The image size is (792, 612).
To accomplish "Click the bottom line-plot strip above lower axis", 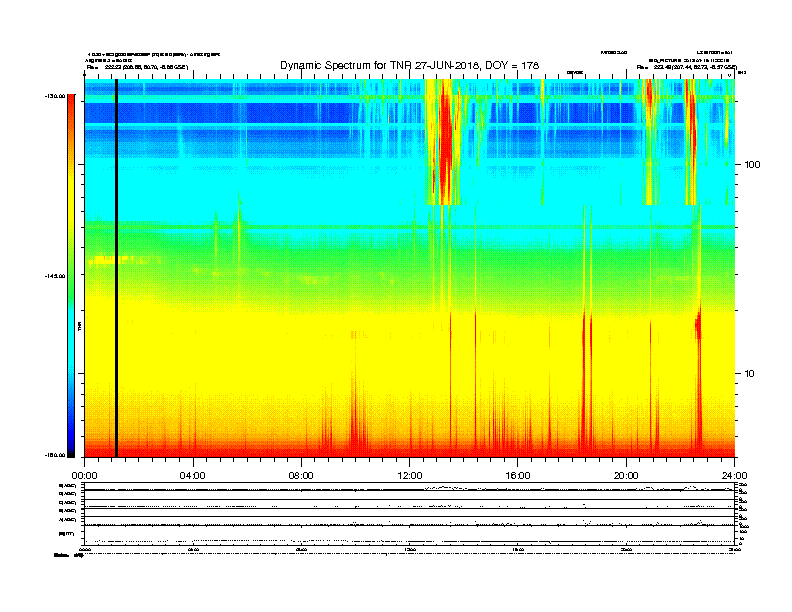I will point(410,534).
